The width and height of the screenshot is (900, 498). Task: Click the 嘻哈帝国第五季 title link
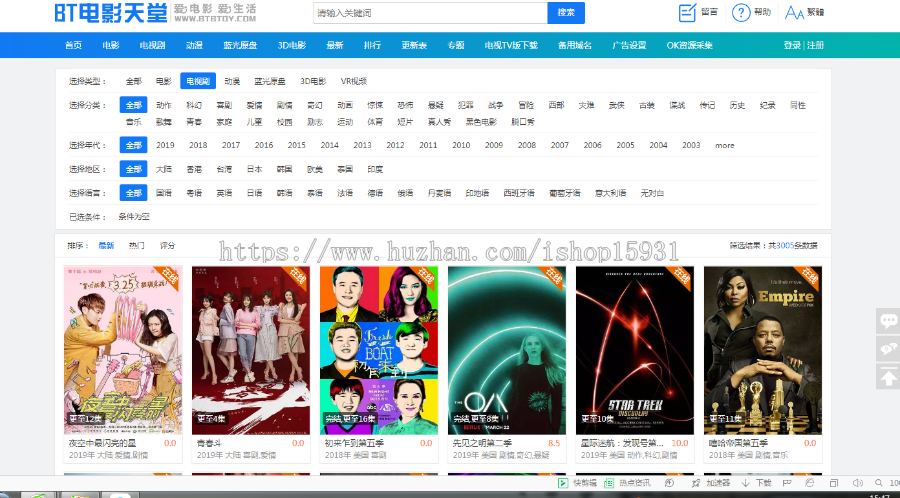(x=739, y=443)
